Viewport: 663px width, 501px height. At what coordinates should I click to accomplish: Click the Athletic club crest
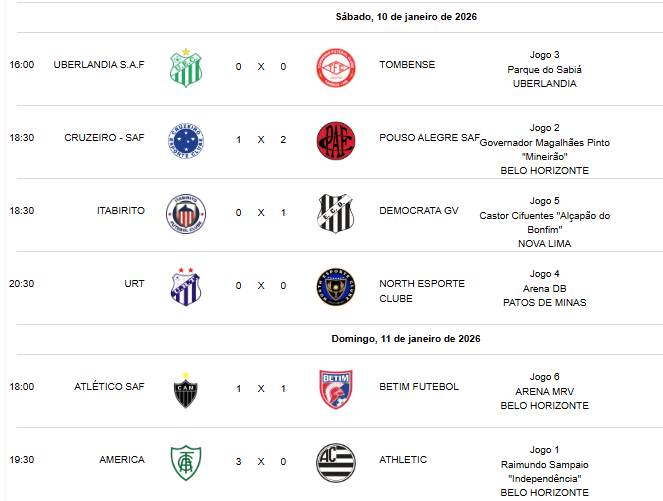tap(335, 460)
